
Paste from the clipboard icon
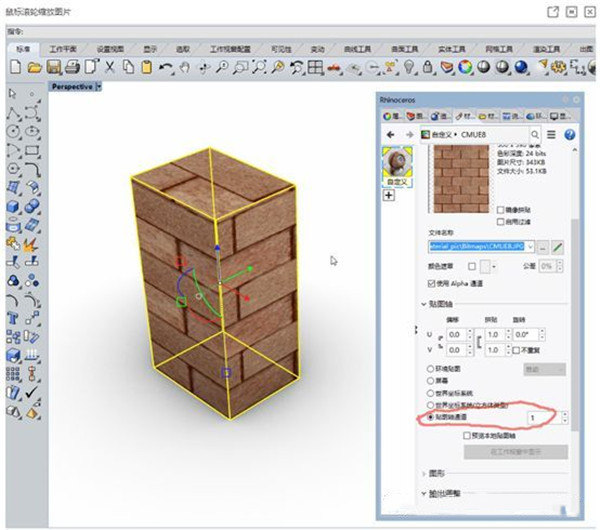point(147,67)
